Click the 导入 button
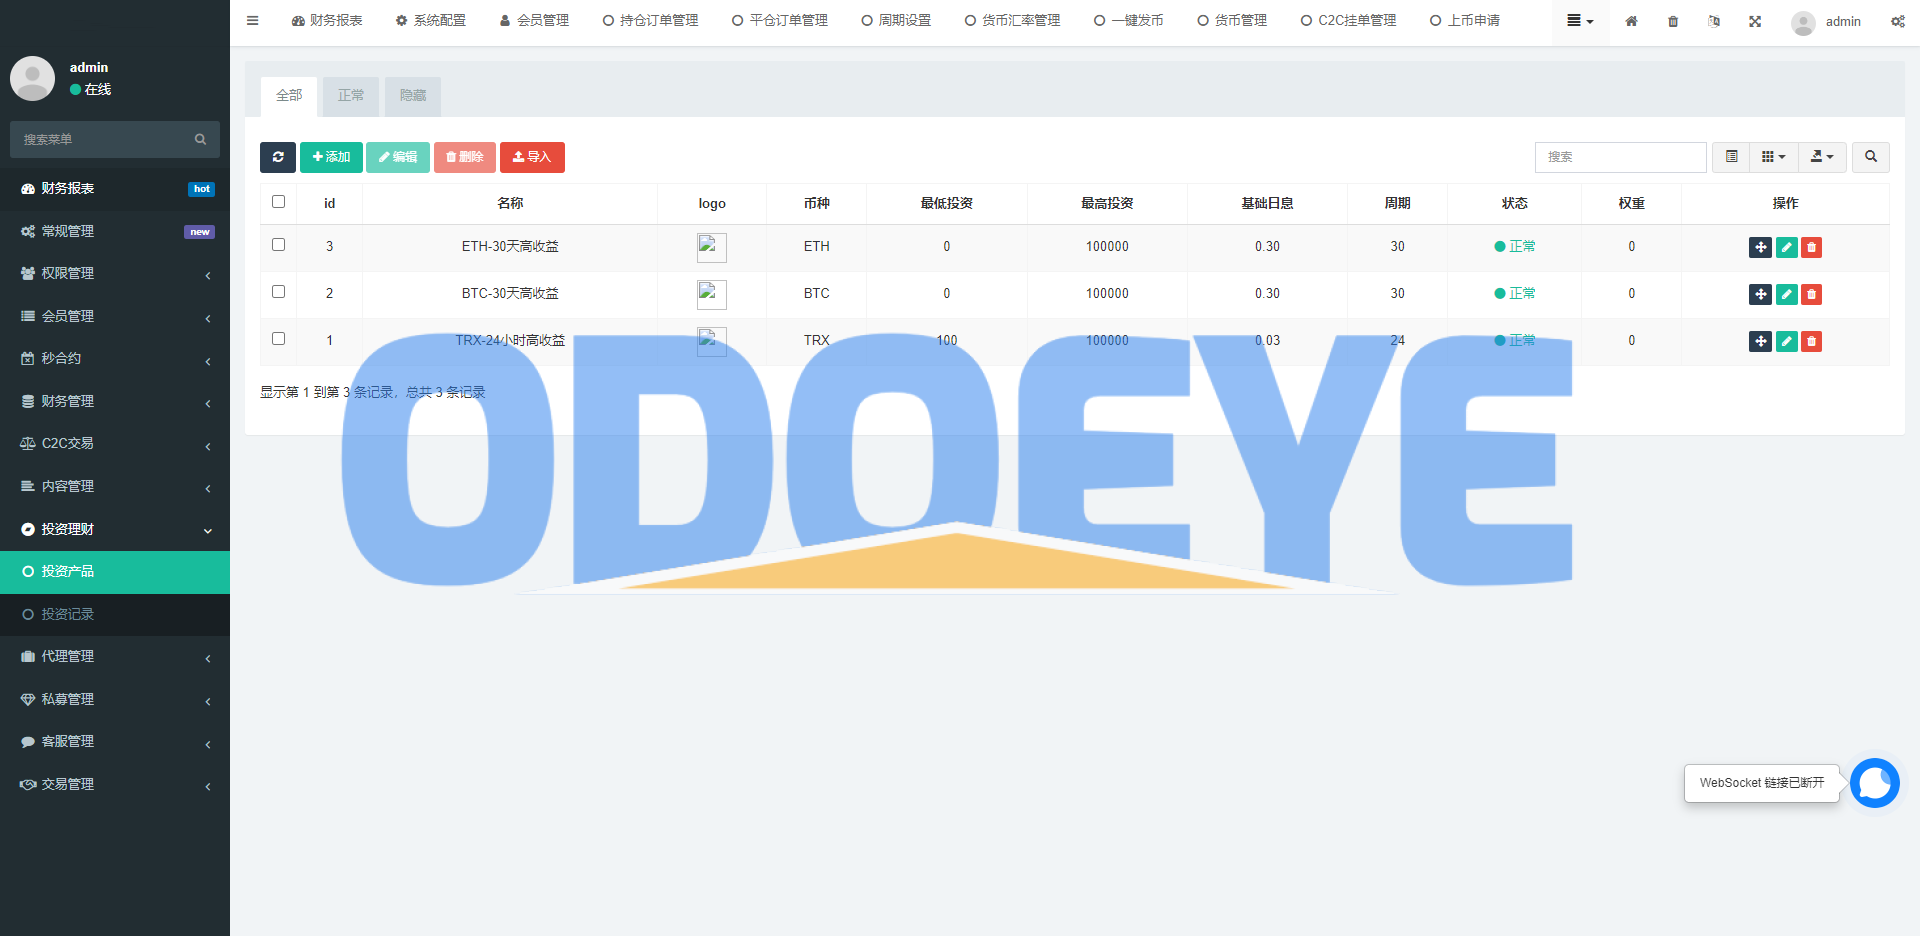The width and height of the screenshot is (1920, 936). tap(532, 157)
